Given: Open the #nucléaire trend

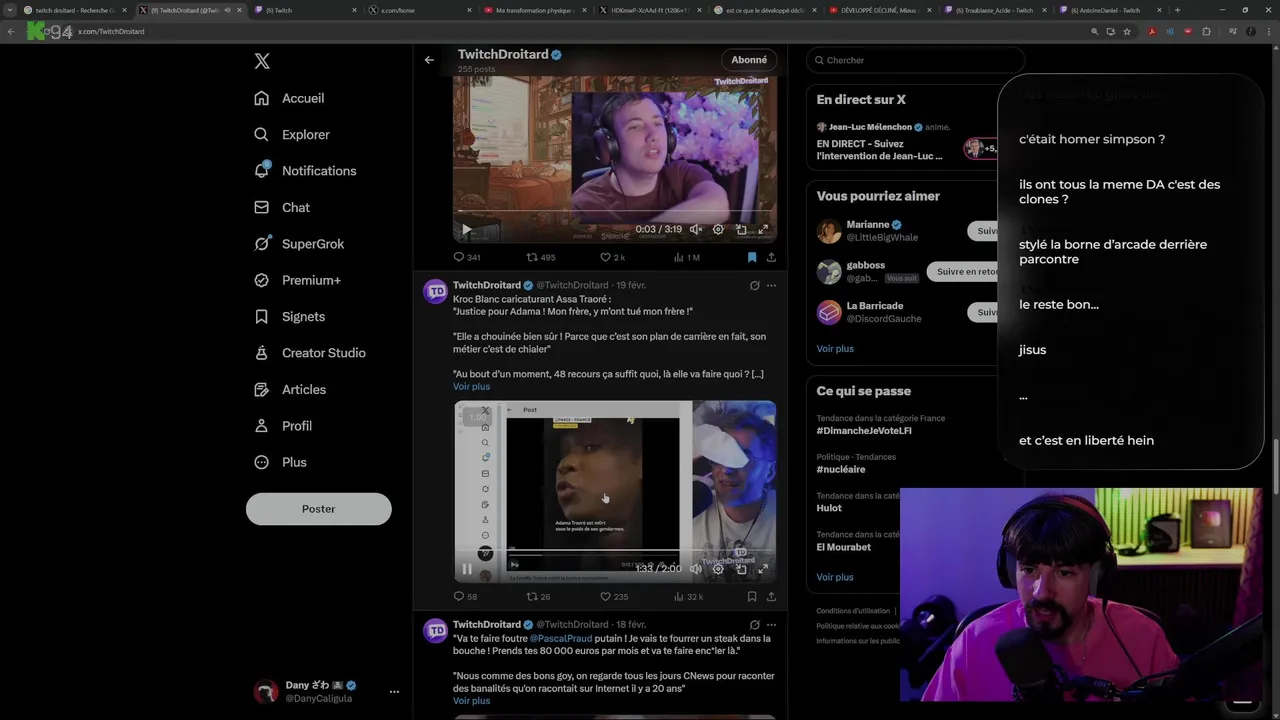Looking at the screenshot, I should [x=841, y=469].
